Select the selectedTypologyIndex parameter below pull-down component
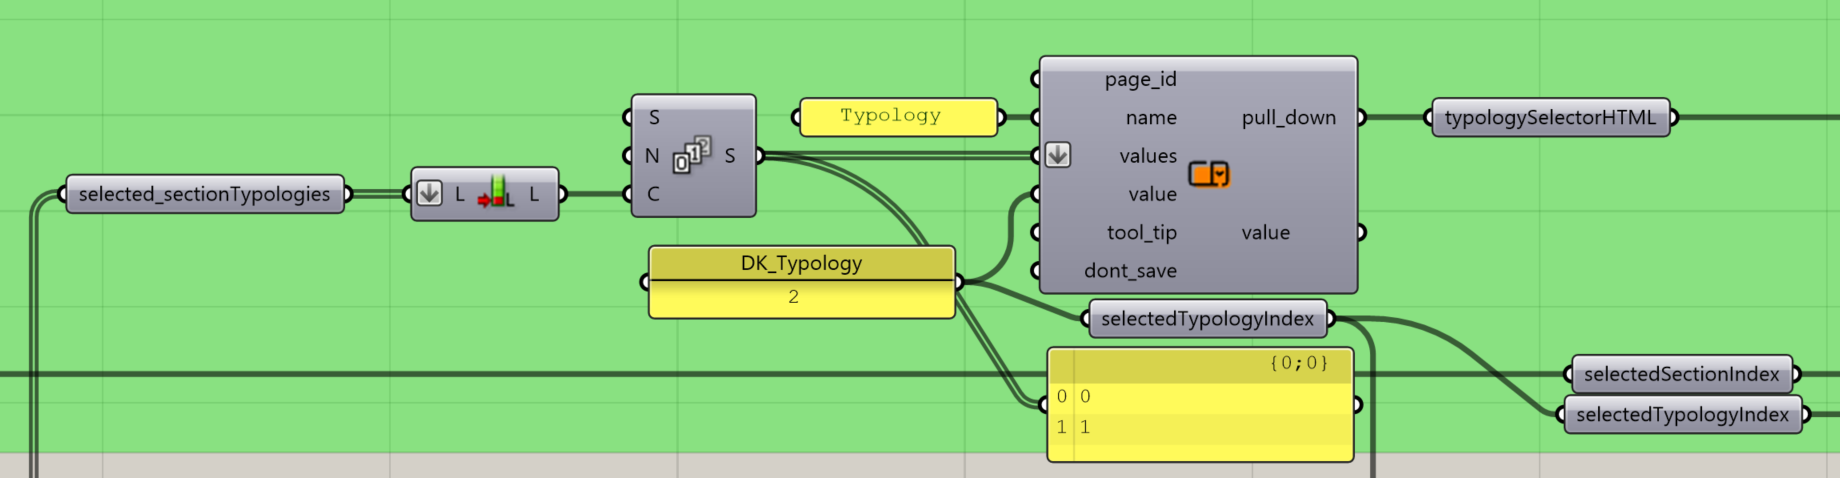 1207,319
